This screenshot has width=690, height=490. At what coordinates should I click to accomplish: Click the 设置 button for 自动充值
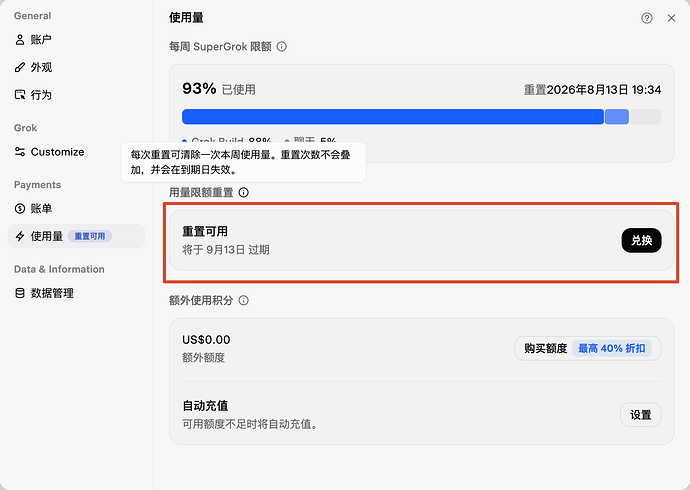tap(641, 415)
